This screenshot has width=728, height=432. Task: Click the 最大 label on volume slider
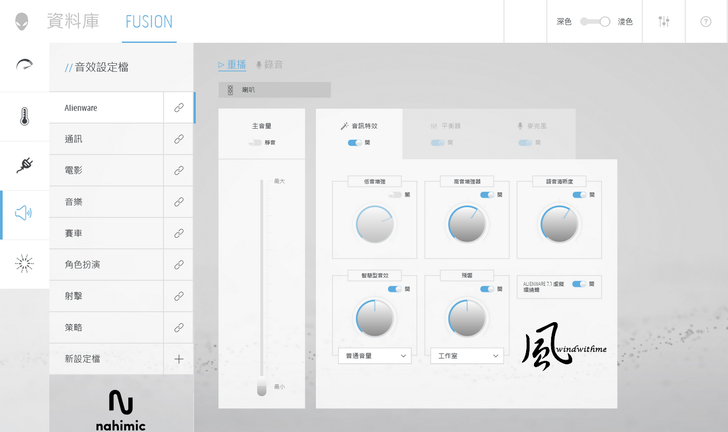click(280, 181)
